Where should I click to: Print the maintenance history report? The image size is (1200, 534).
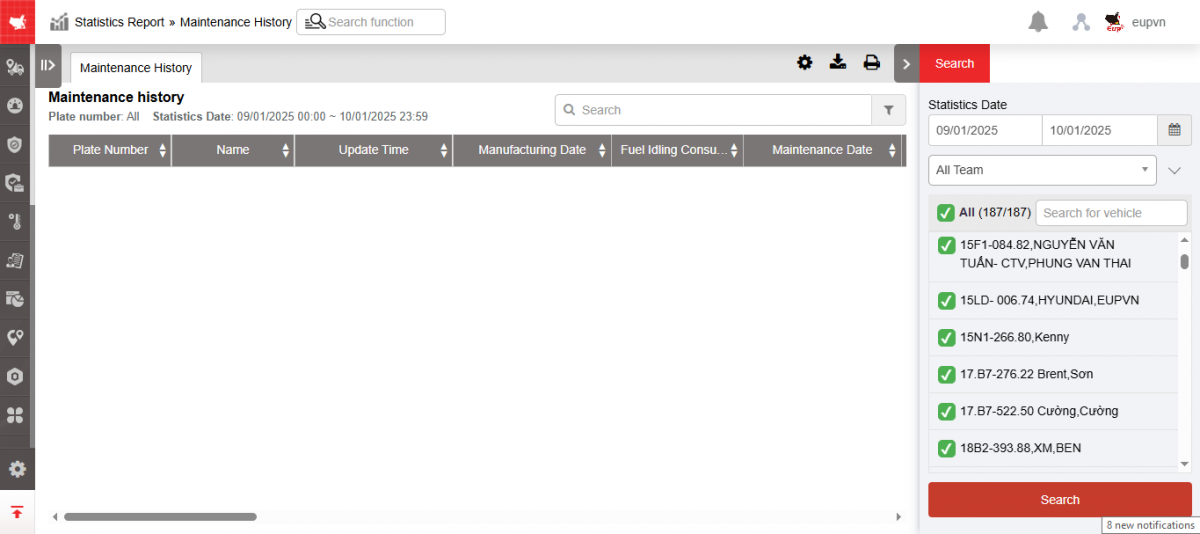[x=871, y=63]
